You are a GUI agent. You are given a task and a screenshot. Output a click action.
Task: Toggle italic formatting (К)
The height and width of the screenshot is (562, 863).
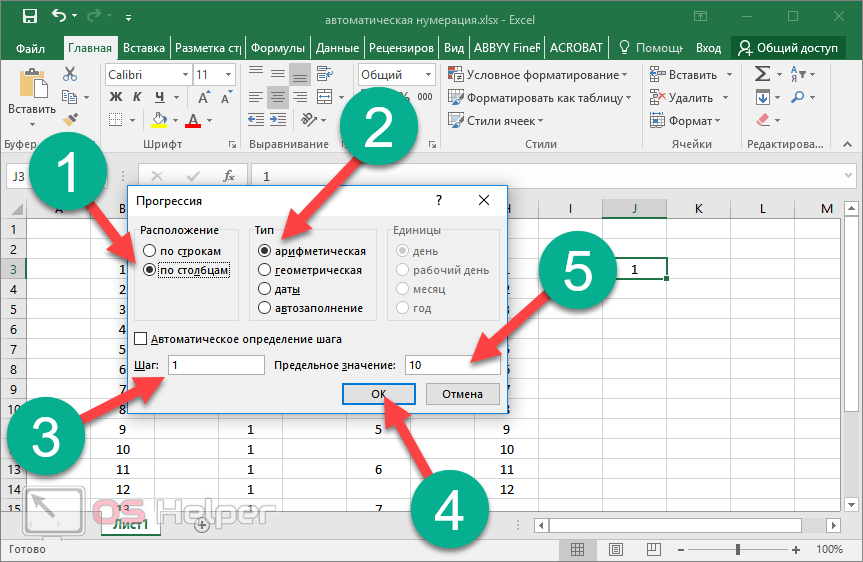[134, 97]
